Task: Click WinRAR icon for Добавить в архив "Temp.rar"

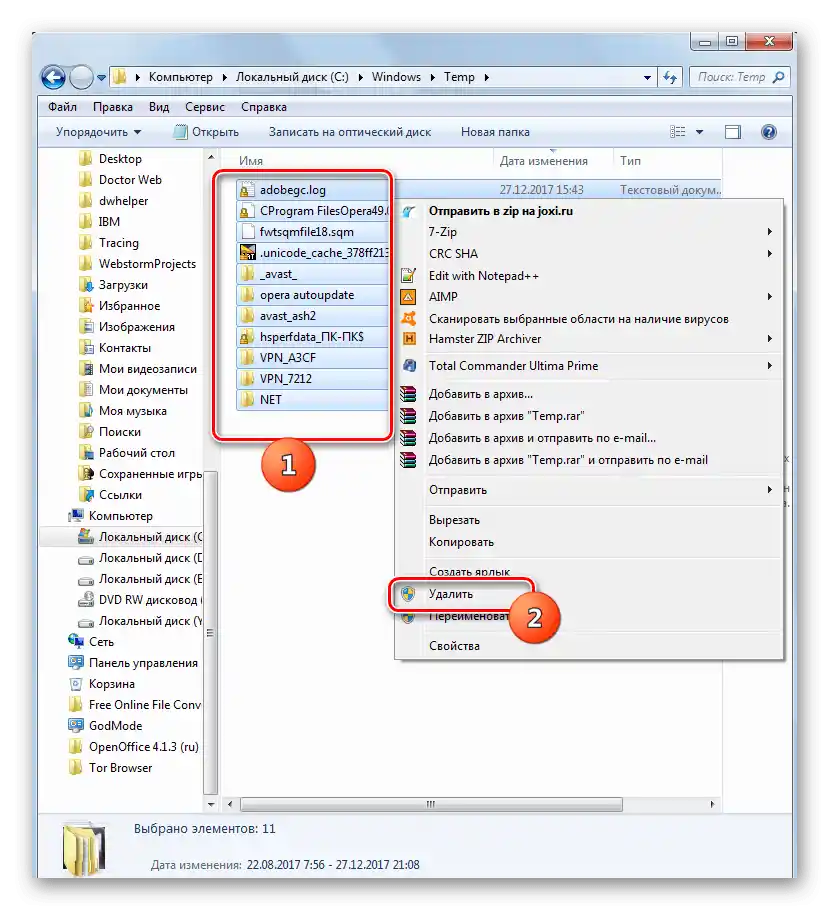Action: click(409, 416)
